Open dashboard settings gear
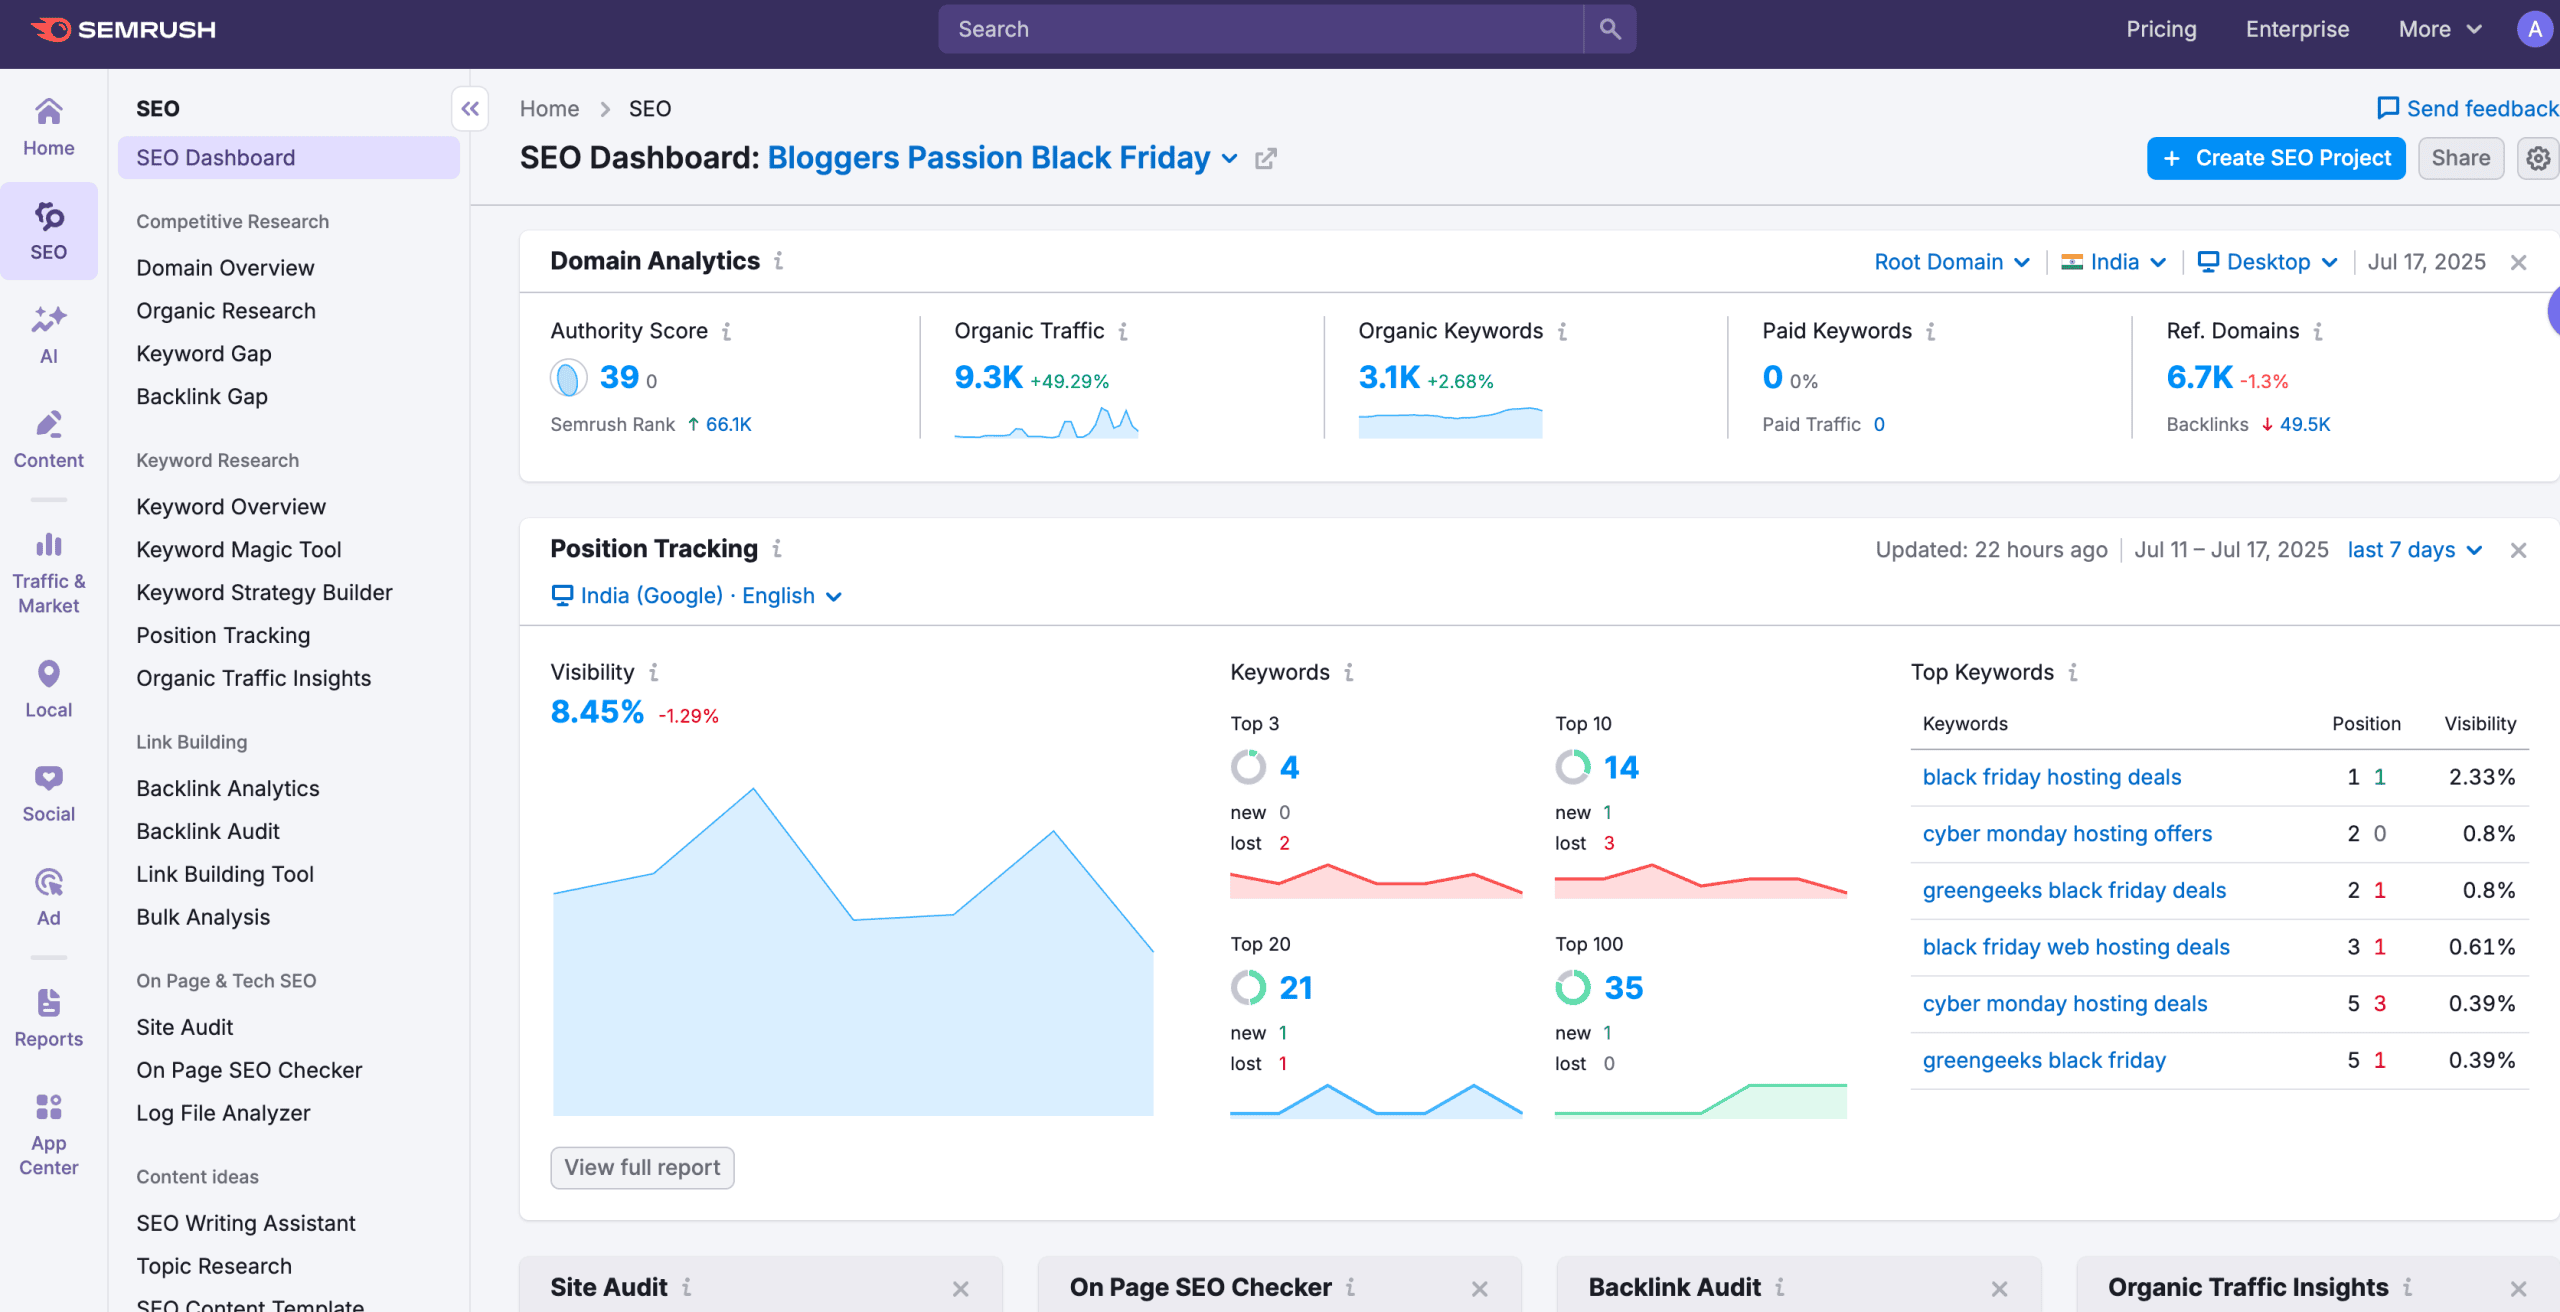The height and width of the screenshot is (1312, 2560). pos(2538,158)
